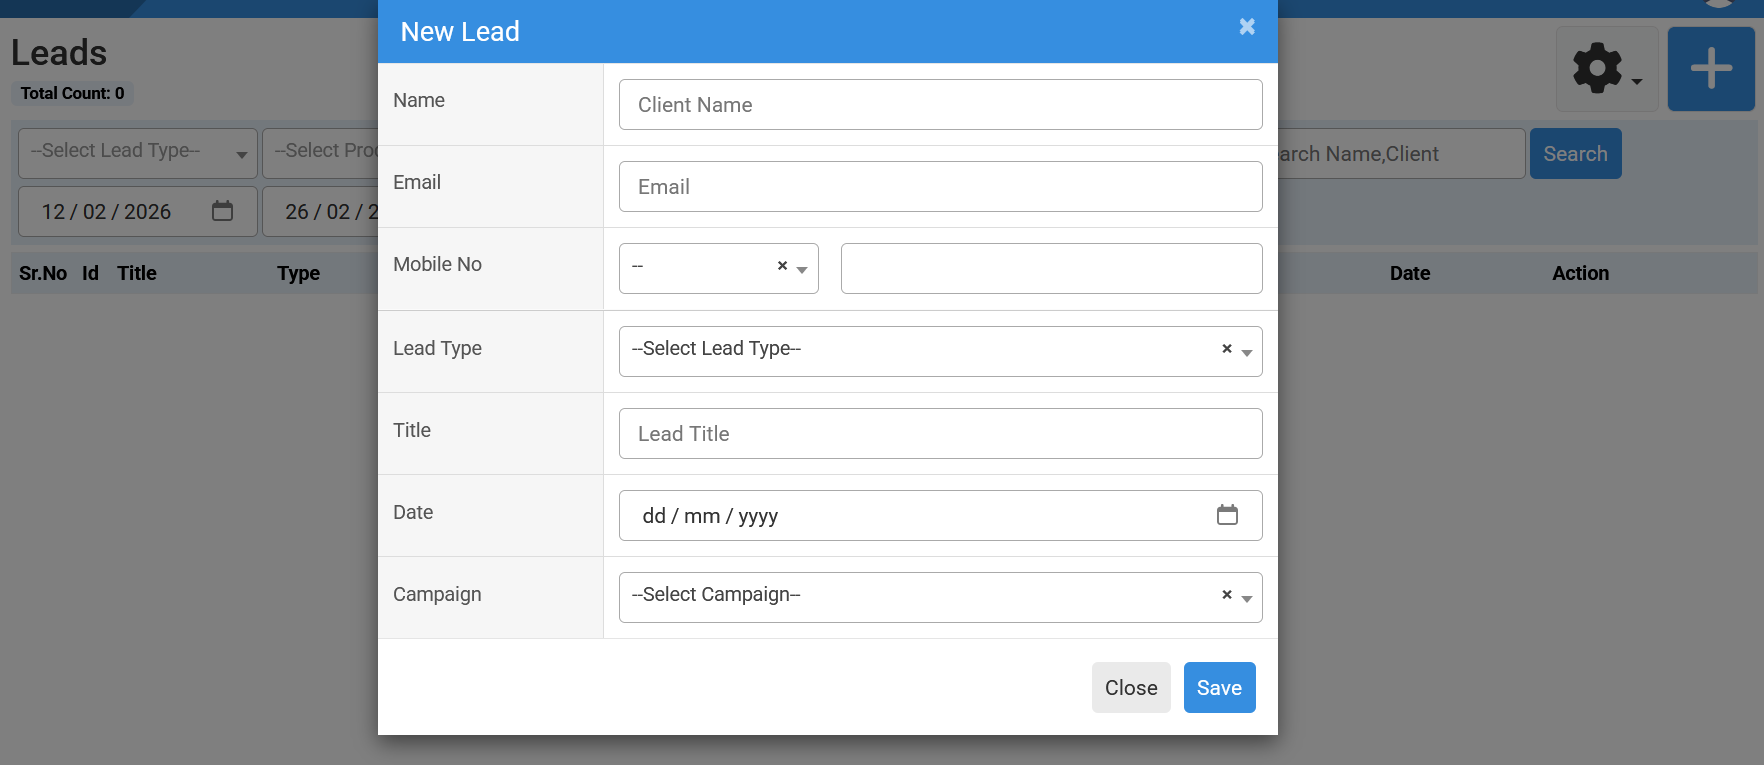
Task: Click the plus add lead icon
Action: [1710, 69]
